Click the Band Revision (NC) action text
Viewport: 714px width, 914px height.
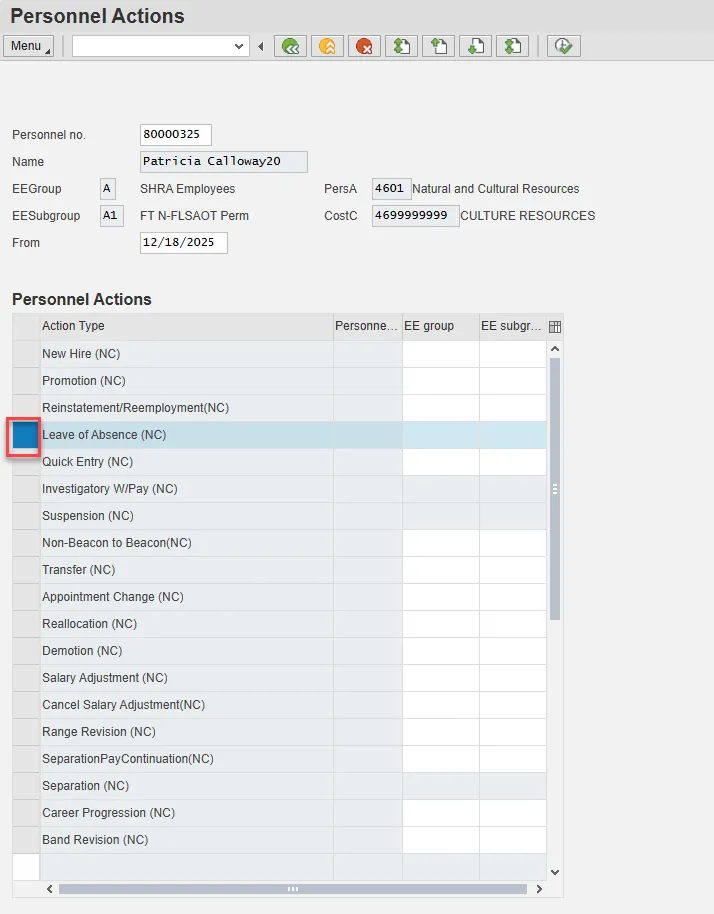pos(95,840)
